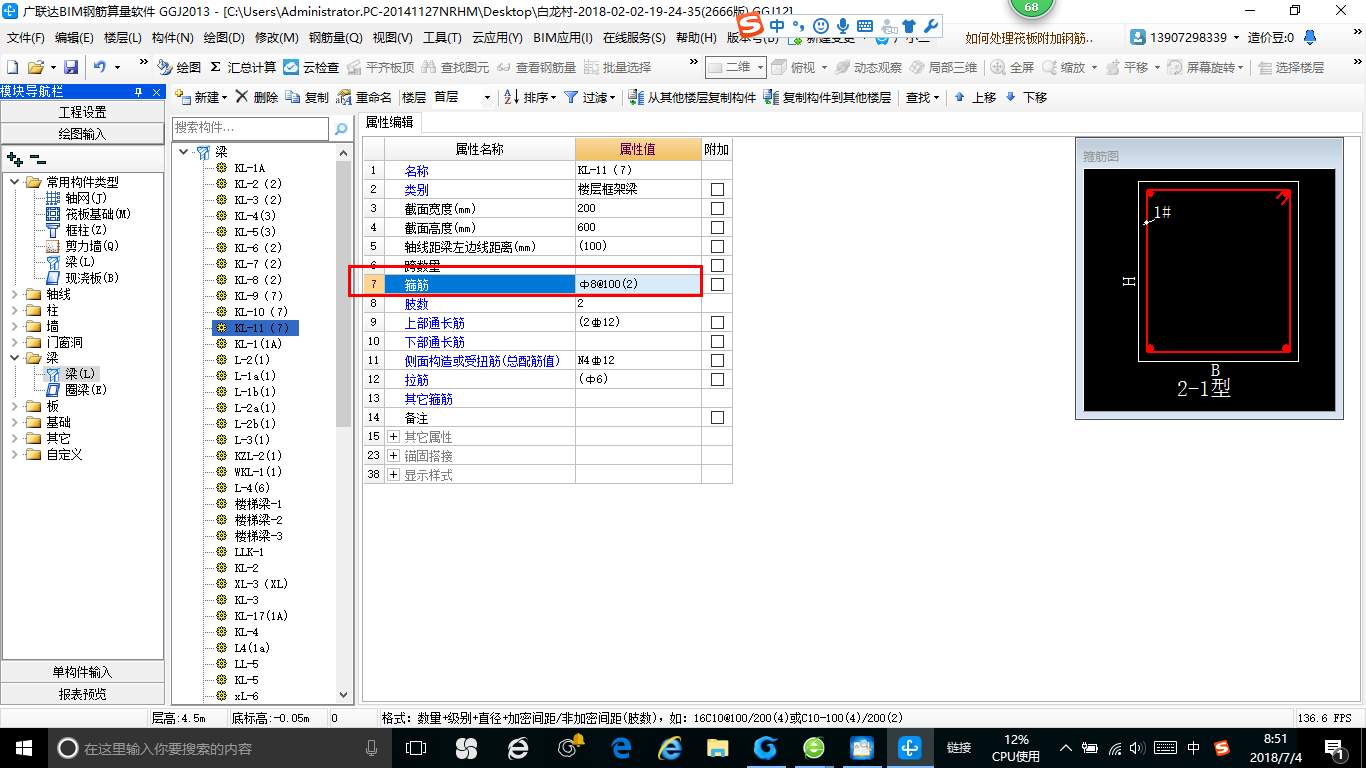Screen dimensions: 1366x768
Task: Open the 排序 sort menu
Action: click(x=530, y=97)
